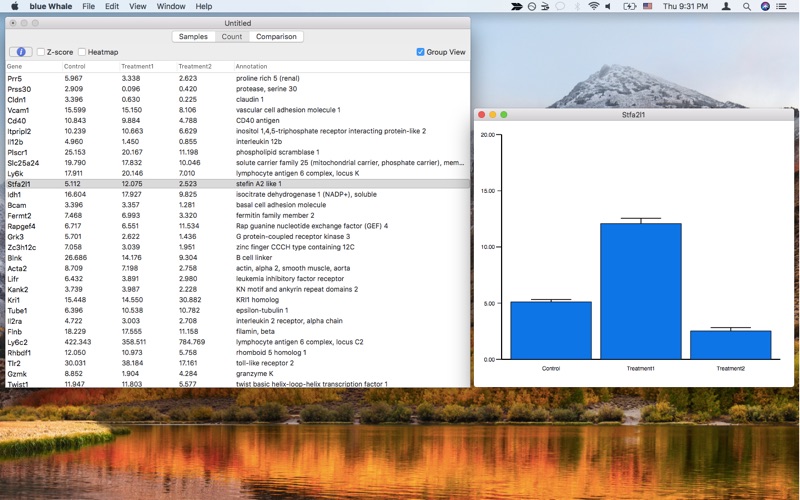Switch to the Samples tab

[x=193, y=37]
